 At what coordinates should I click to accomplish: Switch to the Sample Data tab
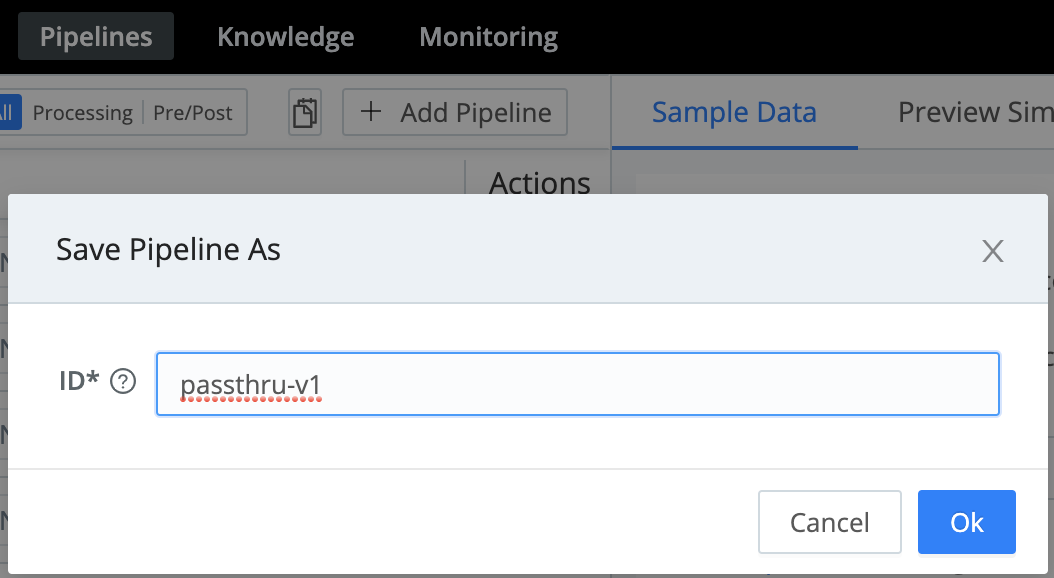click(734, 112)
